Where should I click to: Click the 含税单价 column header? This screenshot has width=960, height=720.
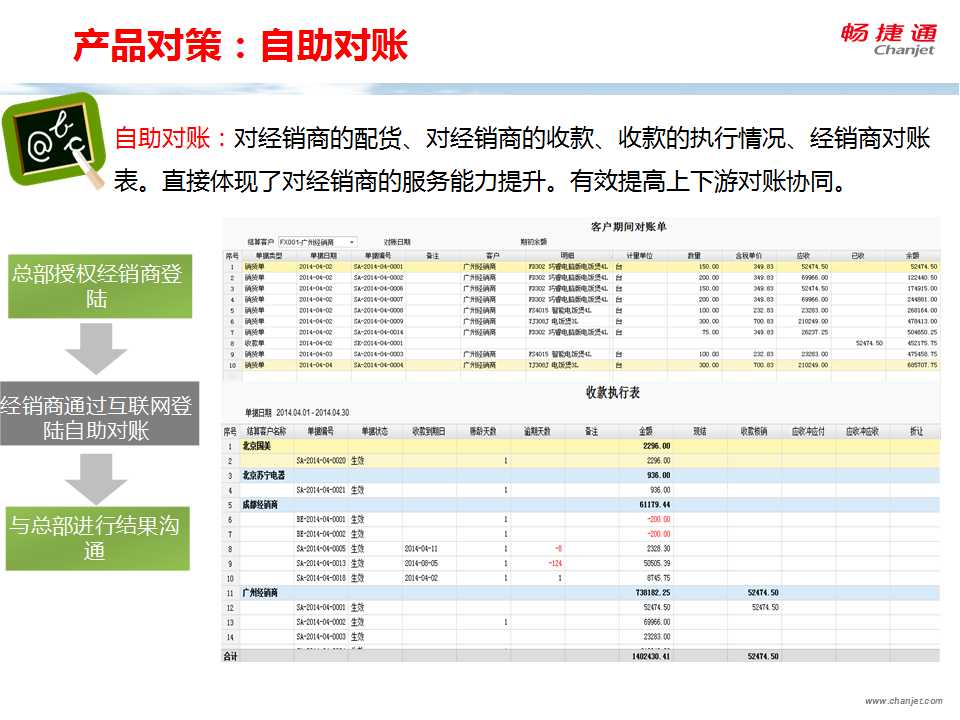(x=749, y=256)
